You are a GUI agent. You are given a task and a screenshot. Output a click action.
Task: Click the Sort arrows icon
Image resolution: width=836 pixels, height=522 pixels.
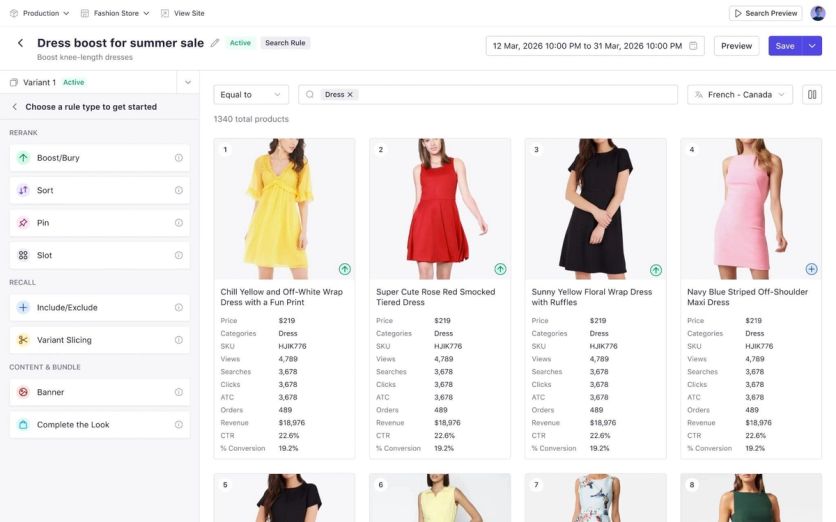(23, 190)
